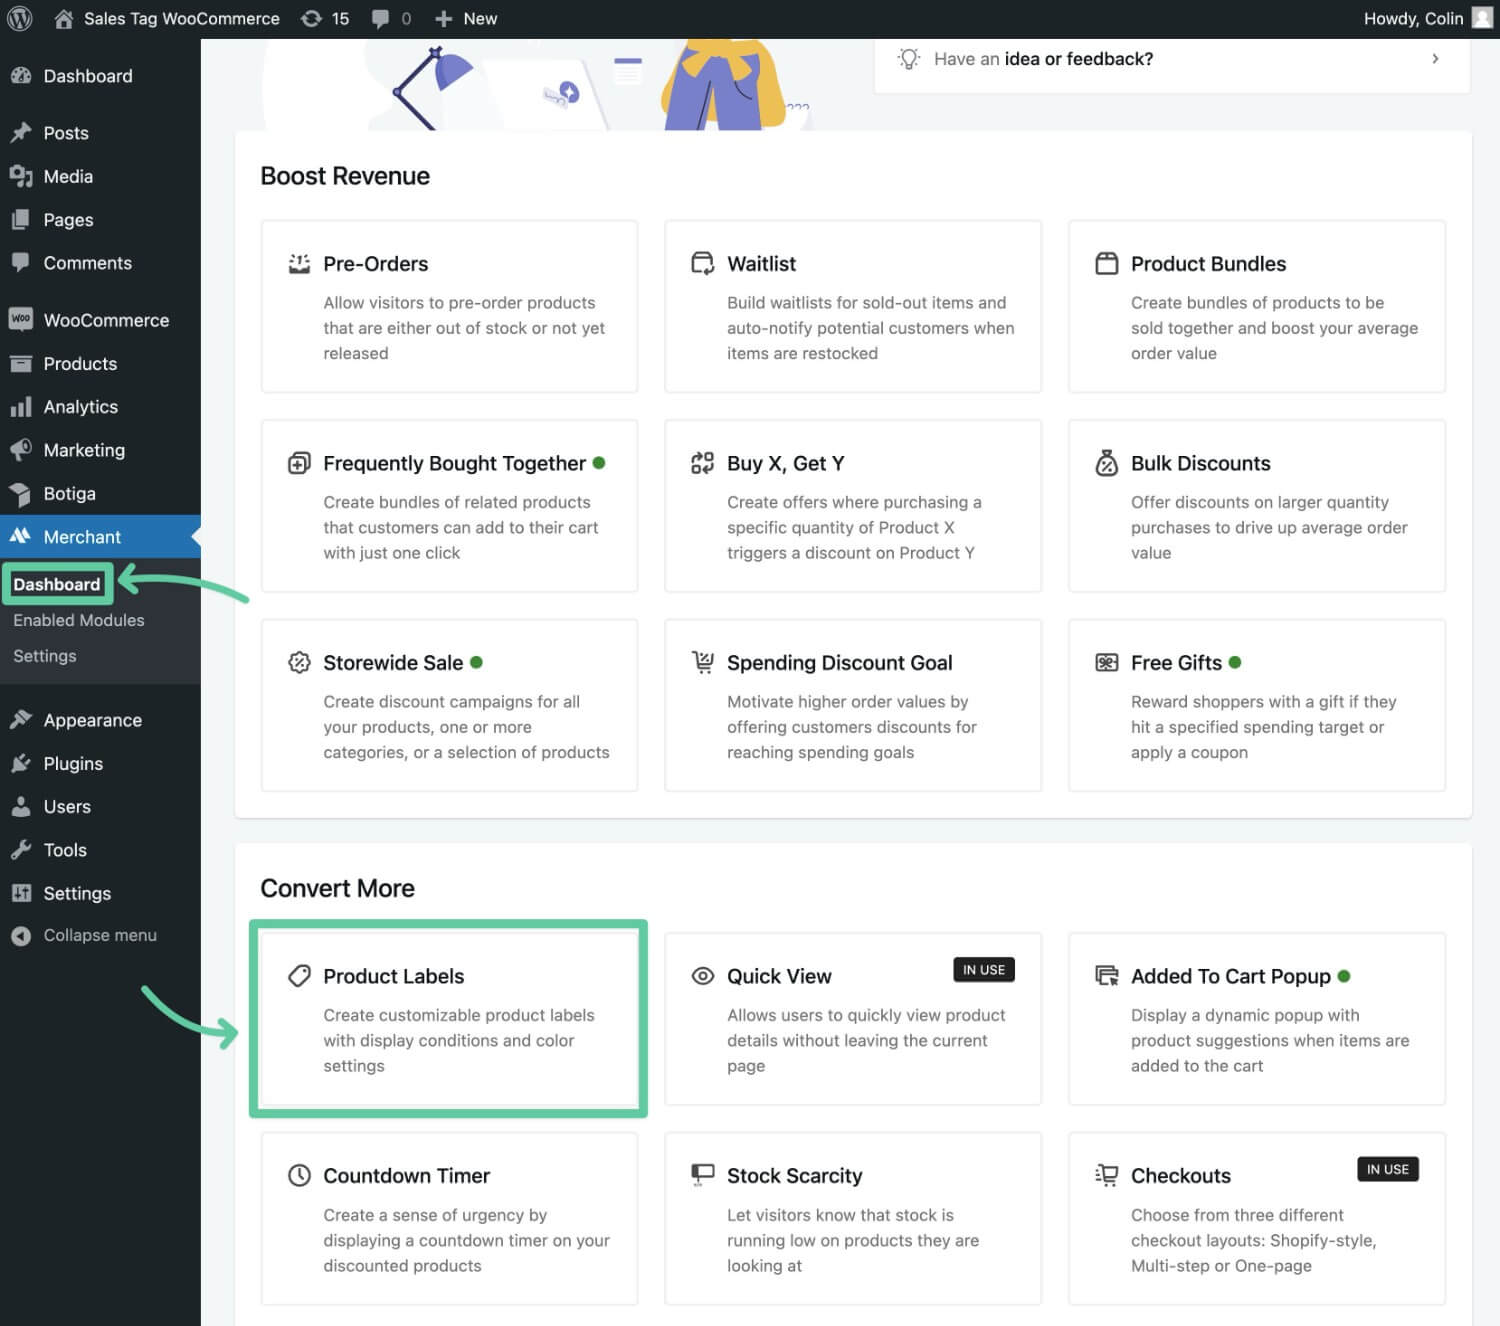The width and height of the screenshot is (1500, 1326).
Task: Click the green status dot beside Free Gifts
Action: [x=1235, y=662]
